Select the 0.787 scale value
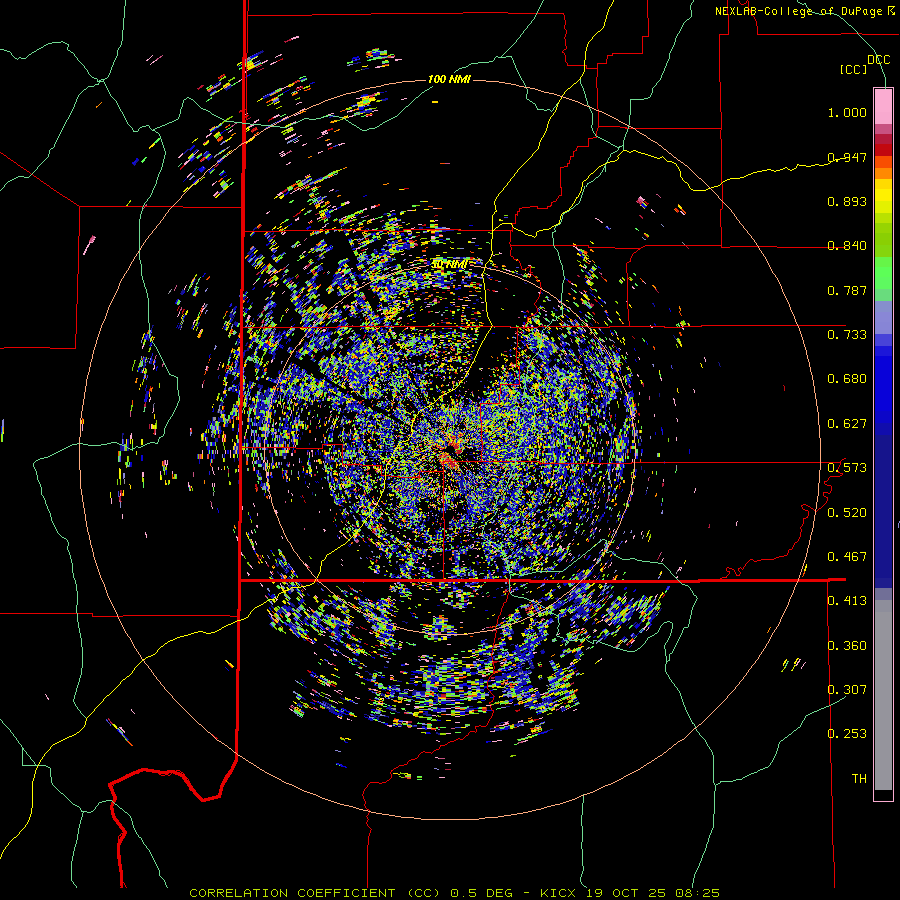Image resolution: width=900 pixels, height=900 pixels. (847, 290)
